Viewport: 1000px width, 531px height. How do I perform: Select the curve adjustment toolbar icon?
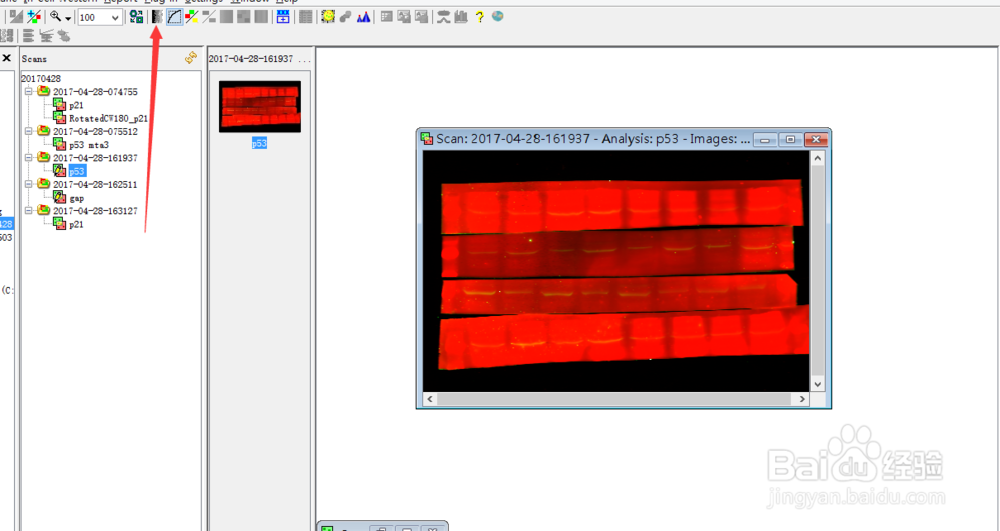174,17
